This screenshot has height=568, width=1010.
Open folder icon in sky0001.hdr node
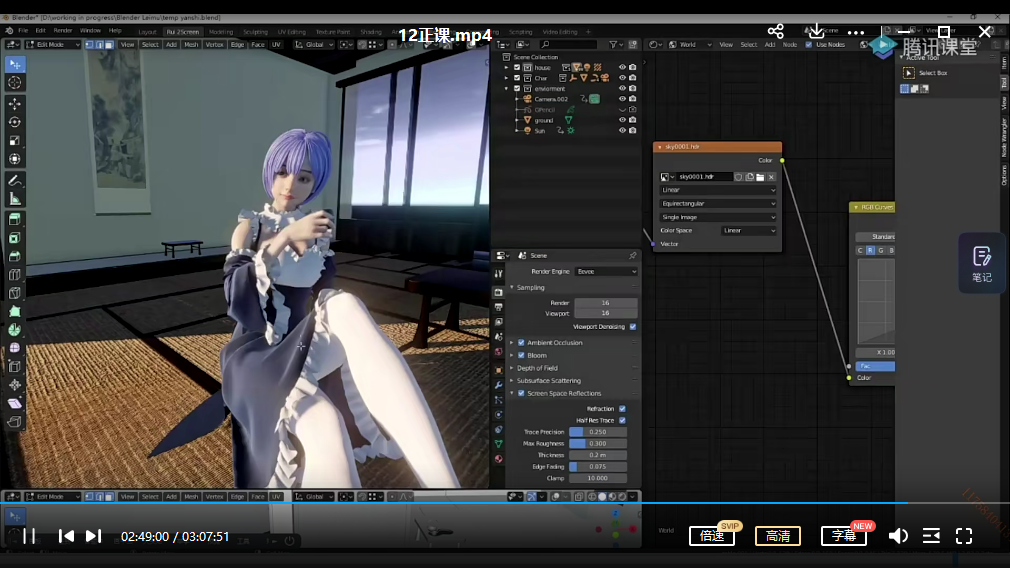760,177
